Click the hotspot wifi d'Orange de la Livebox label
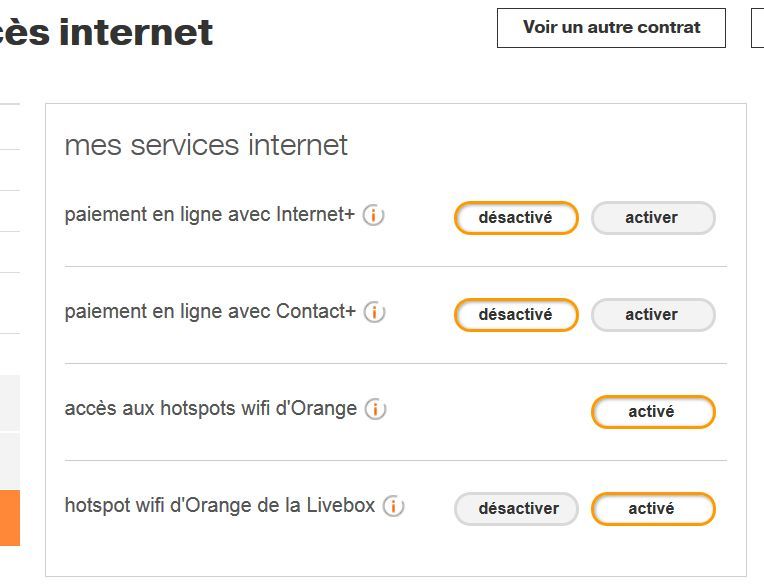Screen dimensions: 764x584 pyautogui.click(x=219, y=506)
